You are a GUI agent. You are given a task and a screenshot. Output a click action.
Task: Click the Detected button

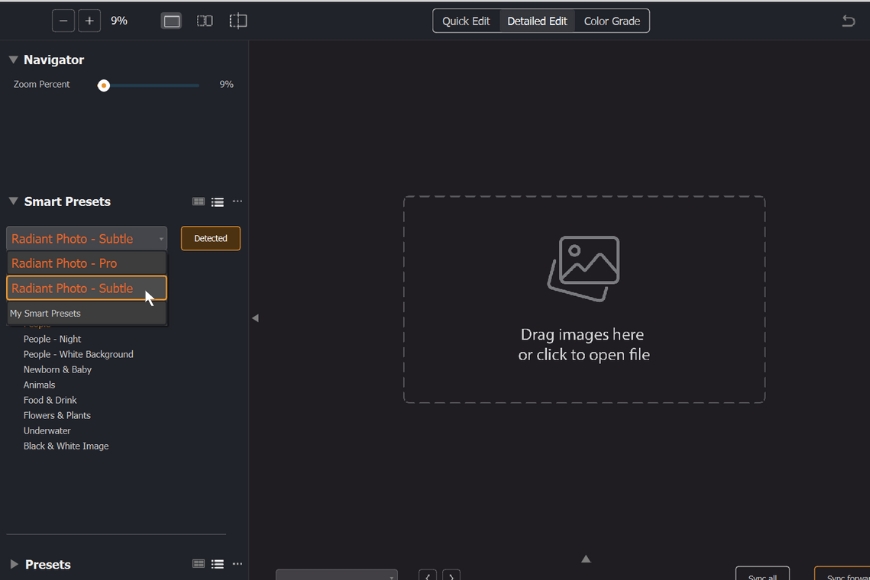[x=211, y=238]
